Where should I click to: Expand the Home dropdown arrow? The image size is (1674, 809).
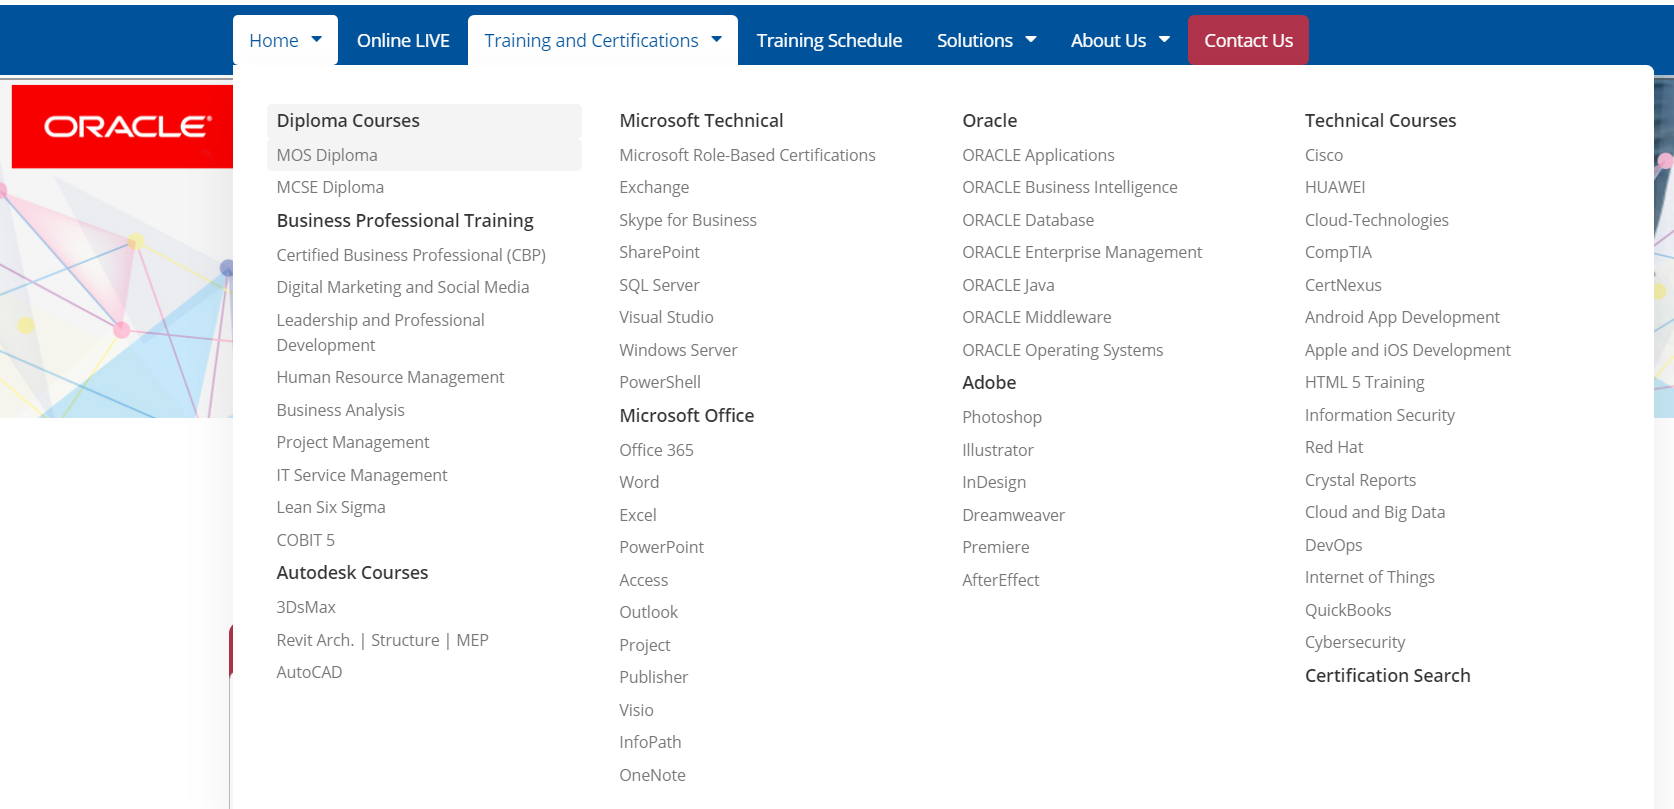click(x=317, y=40)
